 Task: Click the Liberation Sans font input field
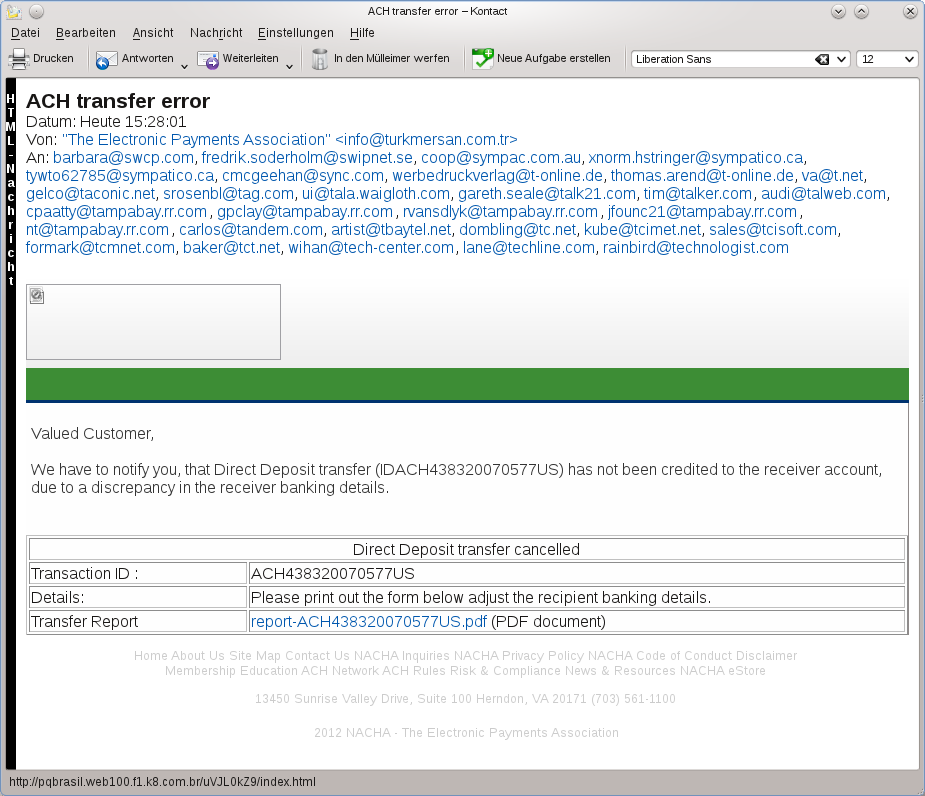pos(720,59)
